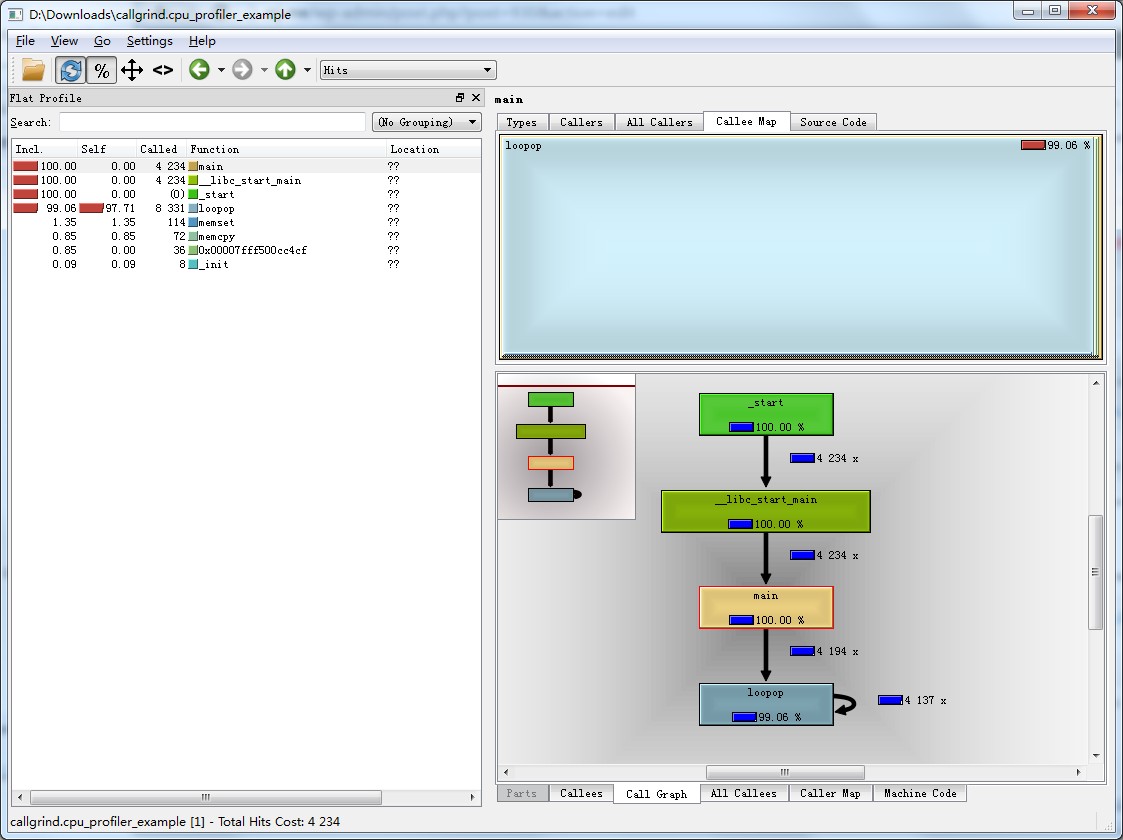1123x840 pixels.
Task: Close the Flat Profile panel
Action: pyautogui.click(x=475, y=98)
